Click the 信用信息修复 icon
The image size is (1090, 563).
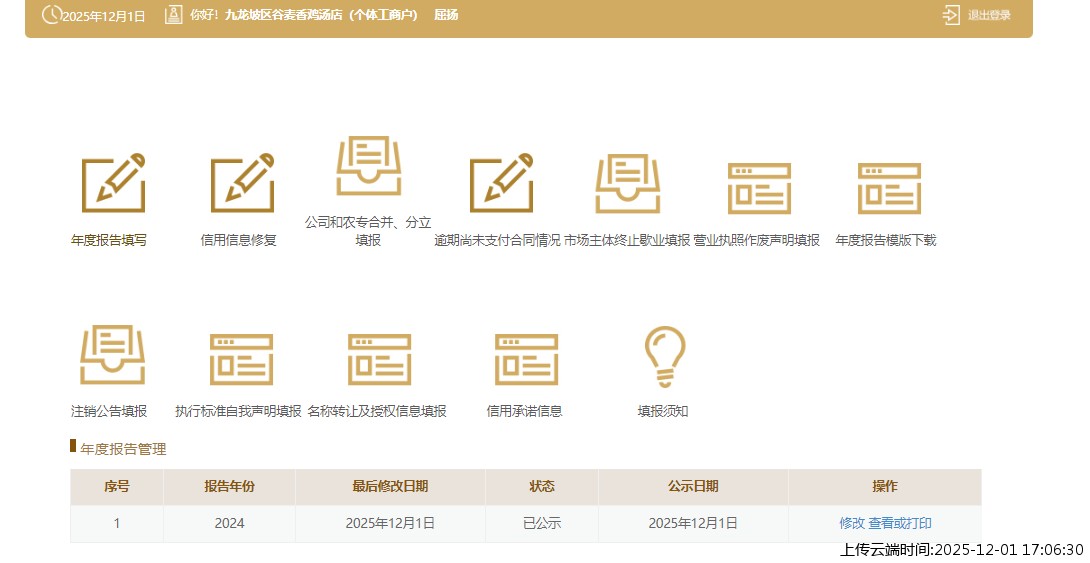(241, 184)
